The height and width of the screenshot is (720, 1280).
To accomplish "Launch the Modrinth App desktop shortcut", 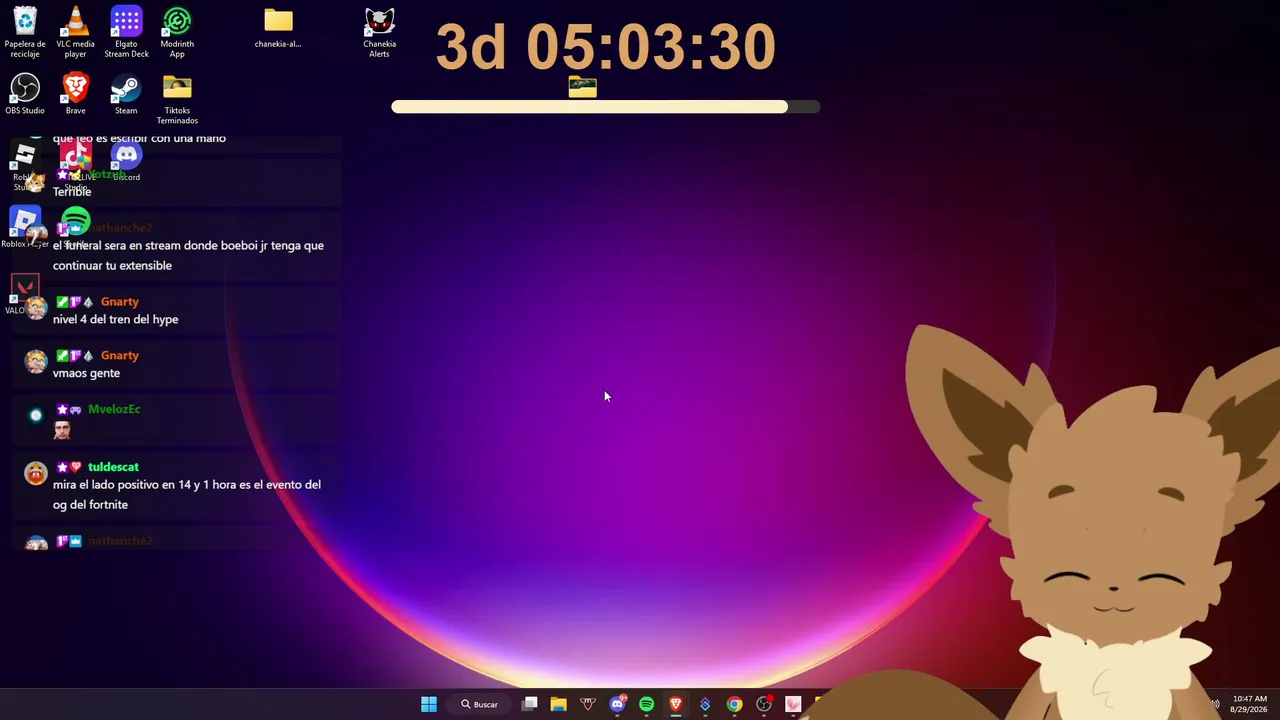I will (x=177, y=31).
